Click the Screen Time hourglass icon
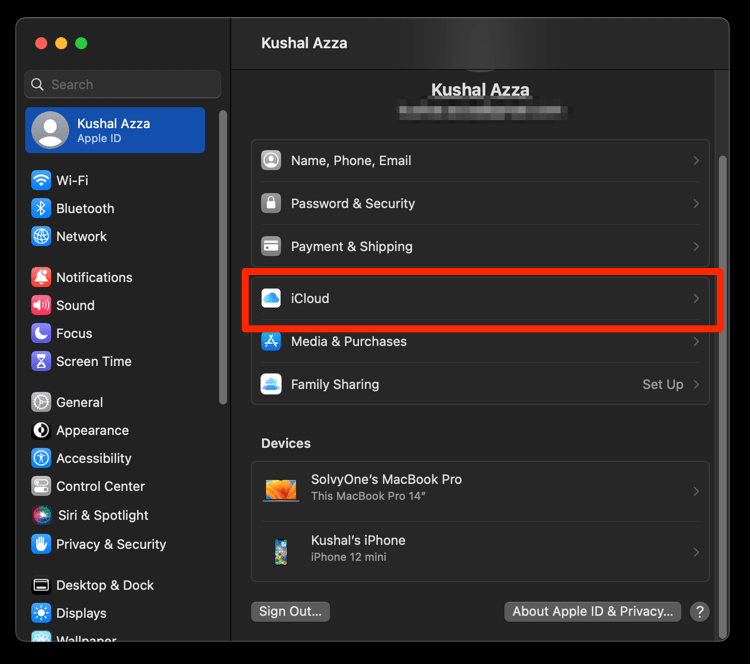Image resolution: width=750 pixels, height=664 pixels. click(x=41, y=361)
